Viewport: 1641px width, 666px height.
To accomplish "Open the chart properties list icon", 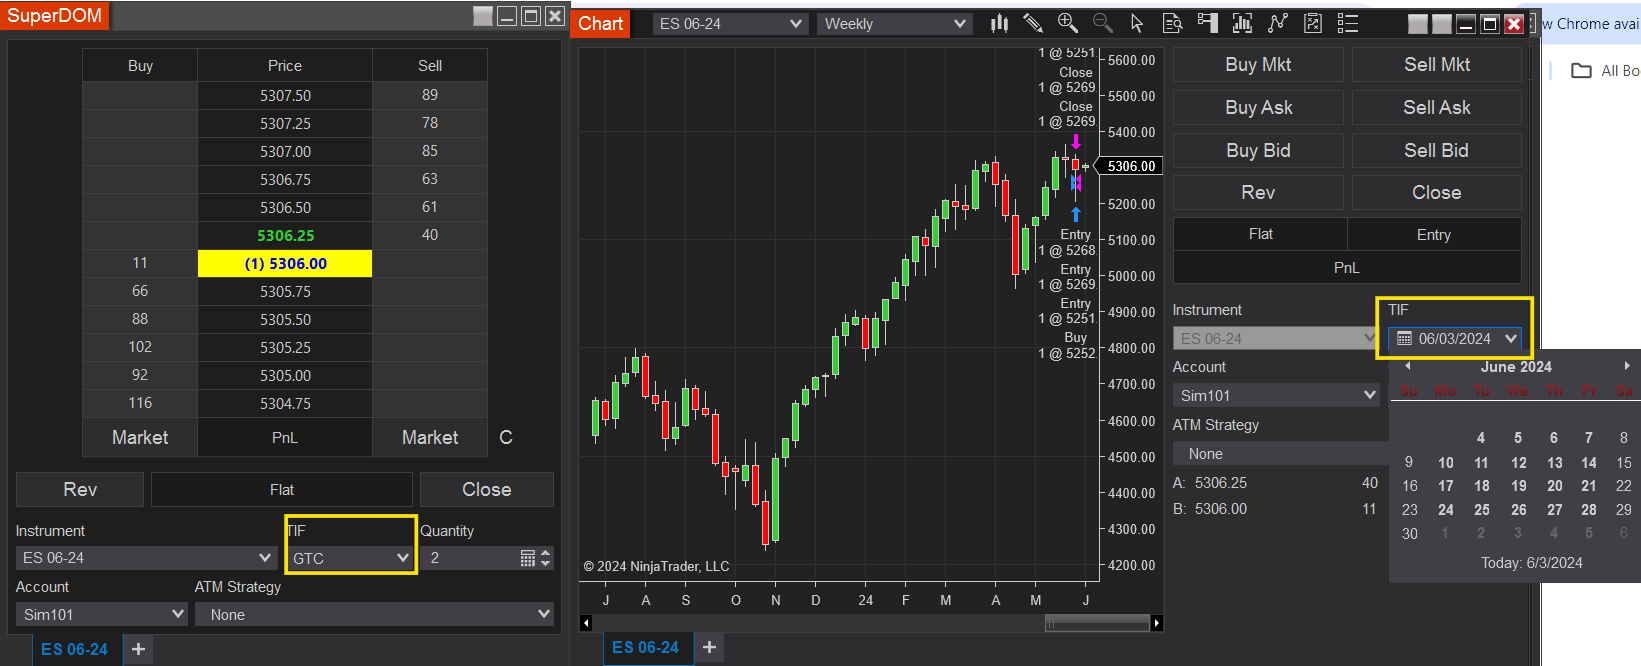I will 1348,23.
